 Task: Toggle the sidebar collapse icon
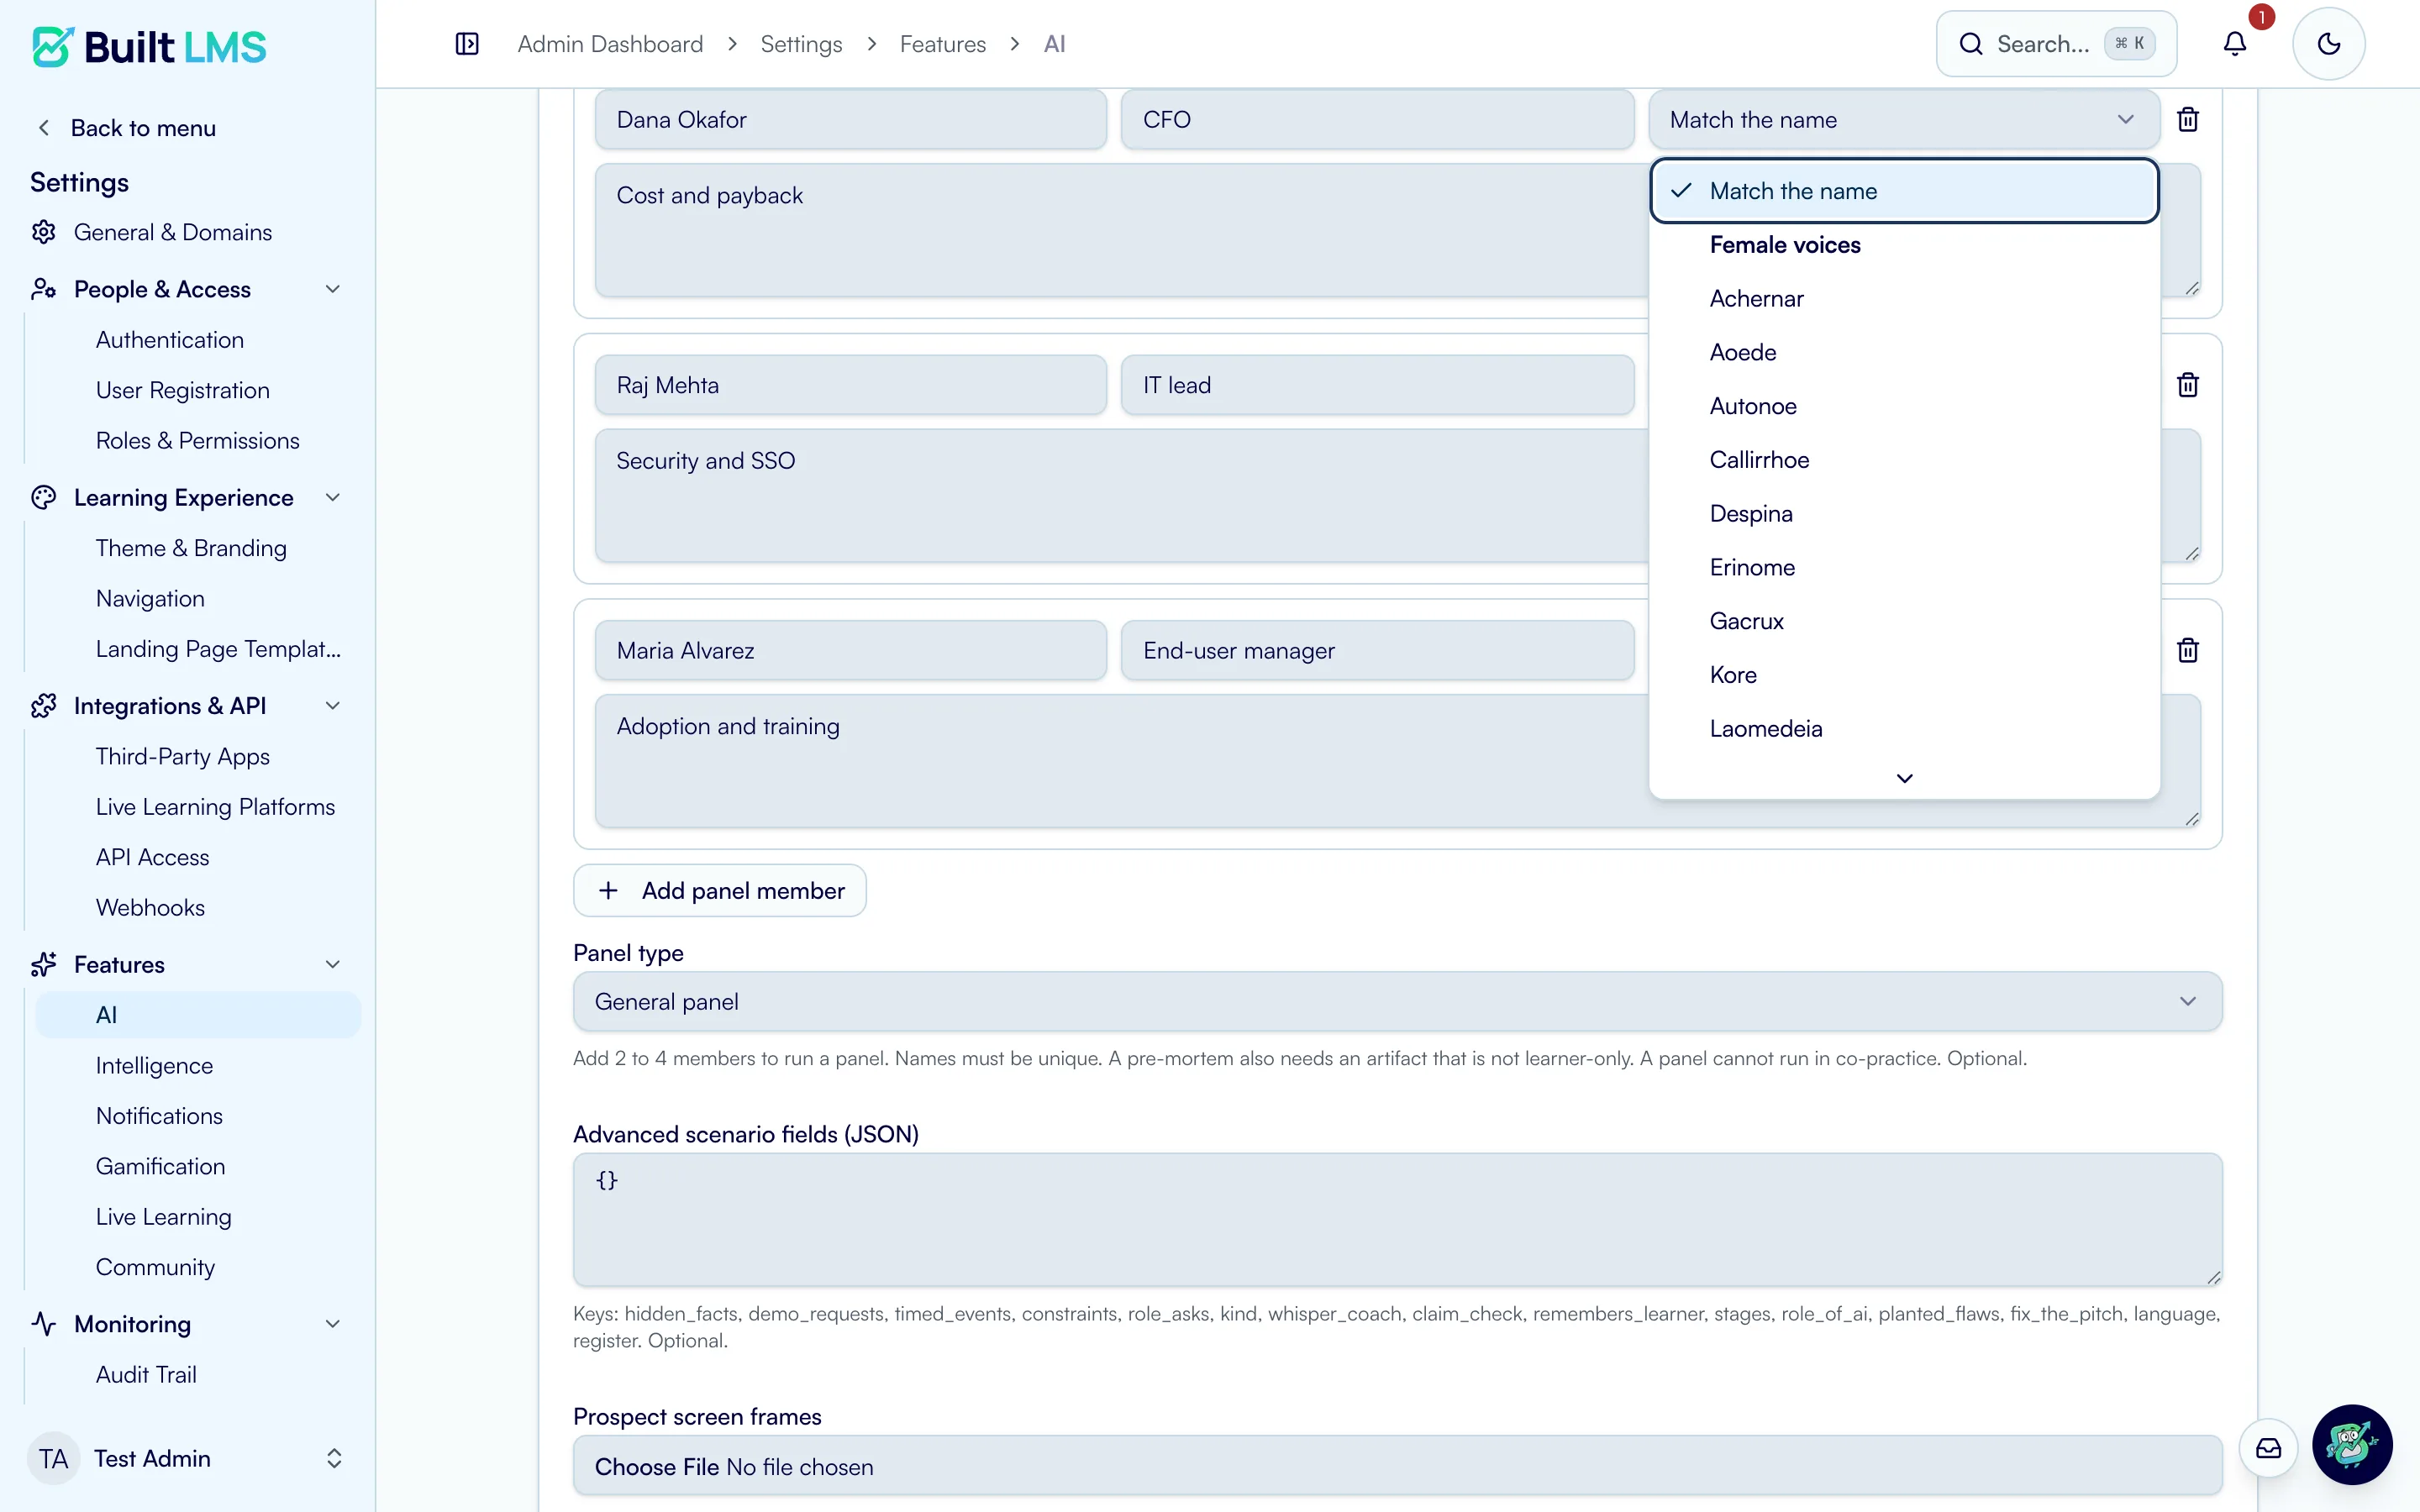tap(467, 44)
